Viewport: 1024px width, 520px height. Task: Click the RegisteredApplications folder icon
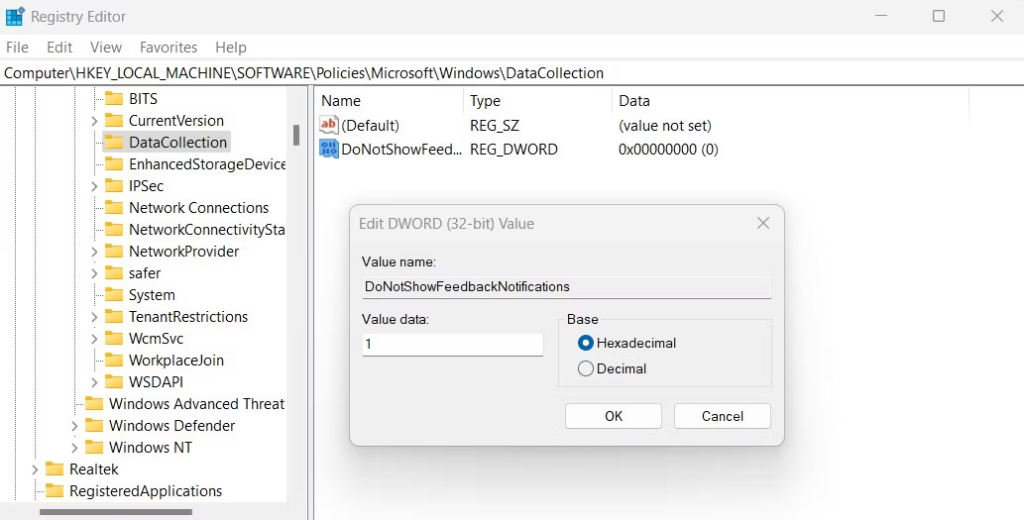pyautogui.click(x=54, y=491)
